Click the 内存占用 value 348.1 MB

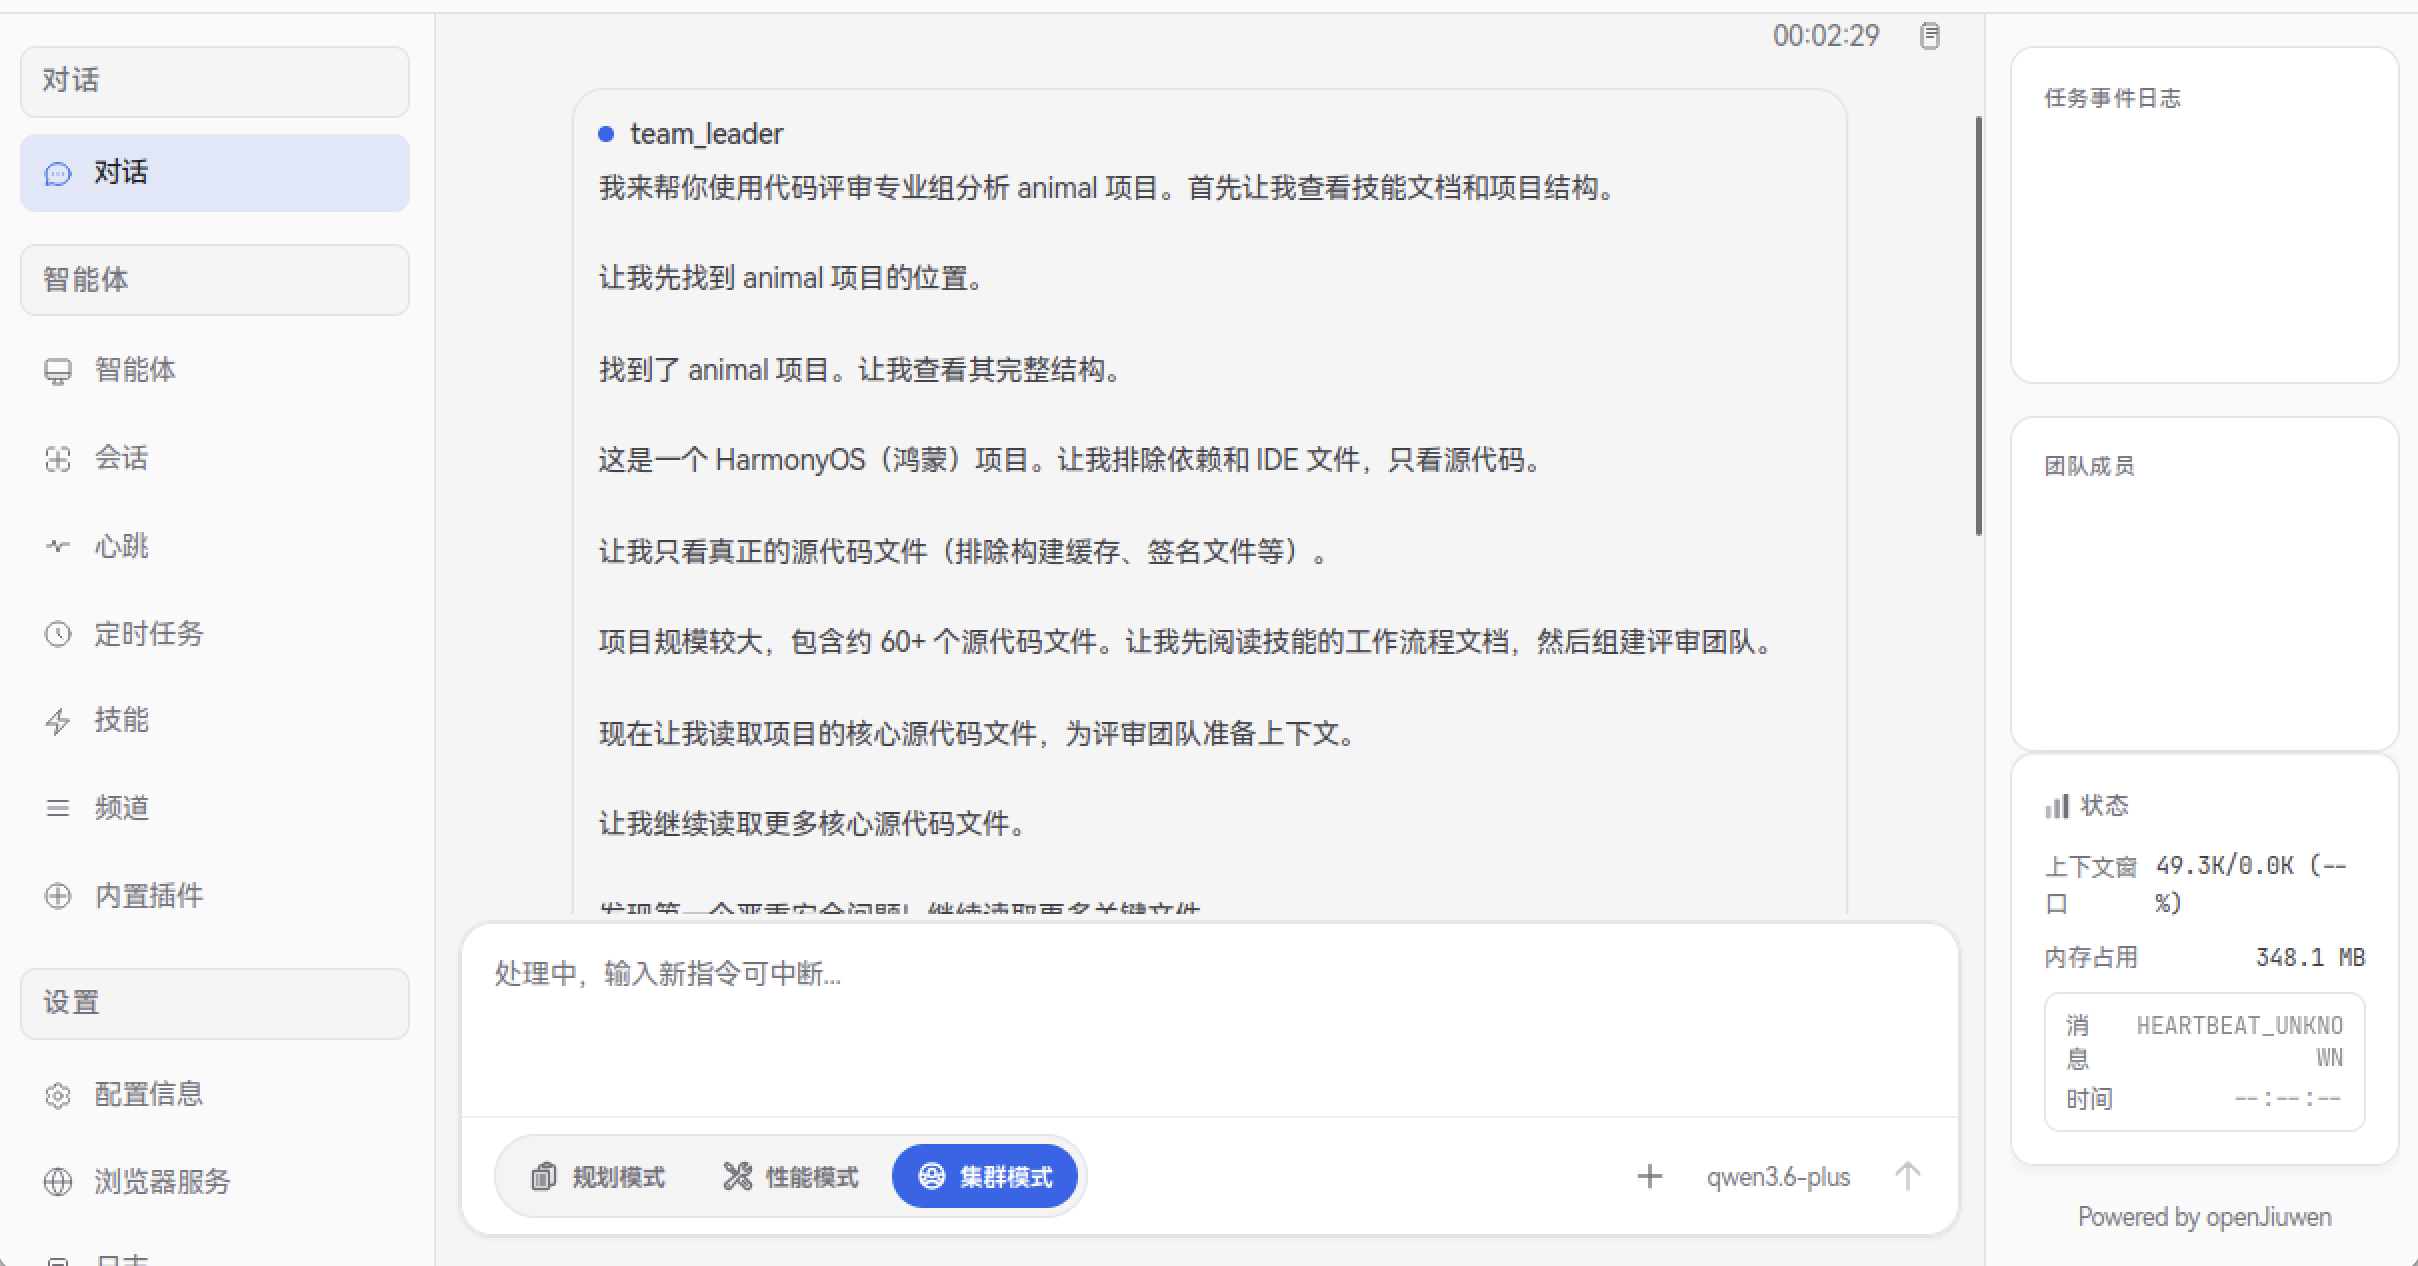click(x=2310, y=958)
